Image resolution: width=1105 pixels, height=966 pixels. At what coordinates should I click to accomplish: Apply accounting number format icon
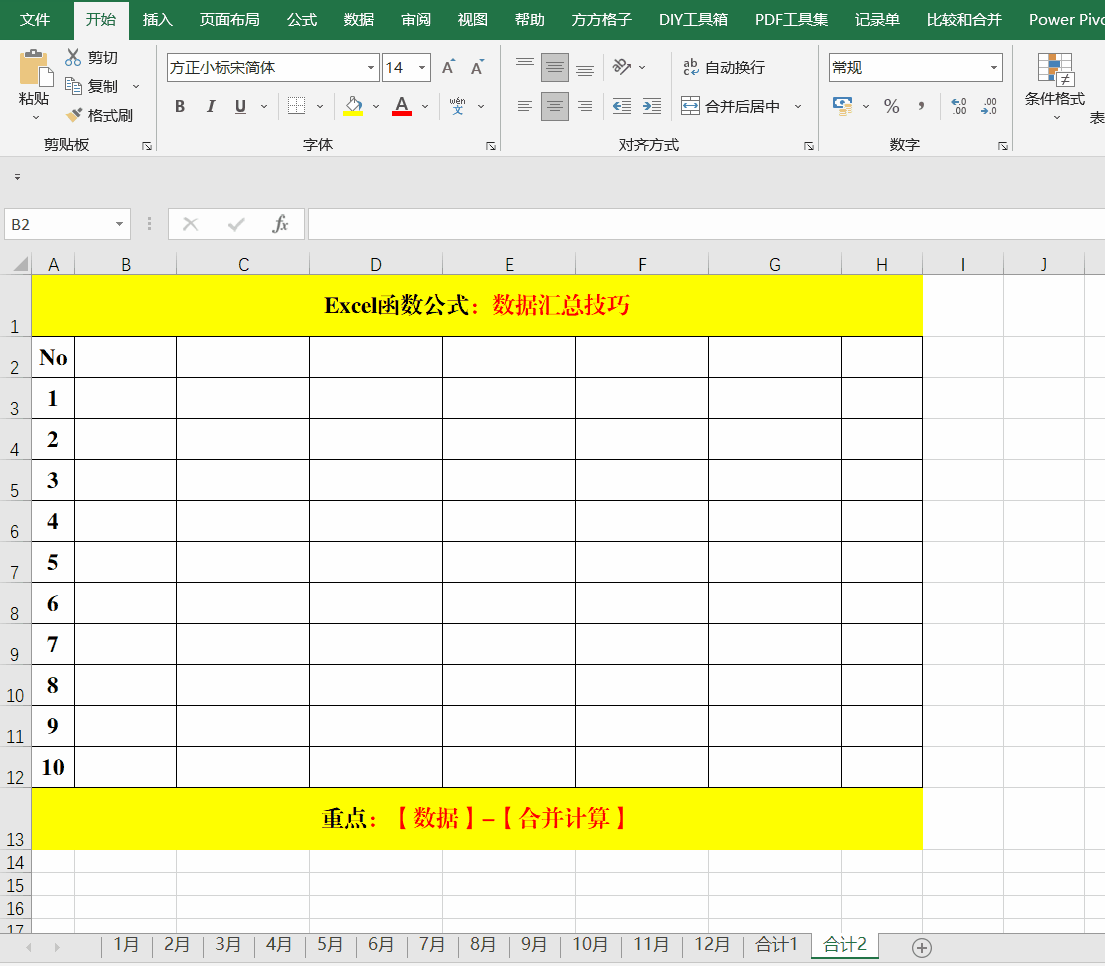click(842, 106)
